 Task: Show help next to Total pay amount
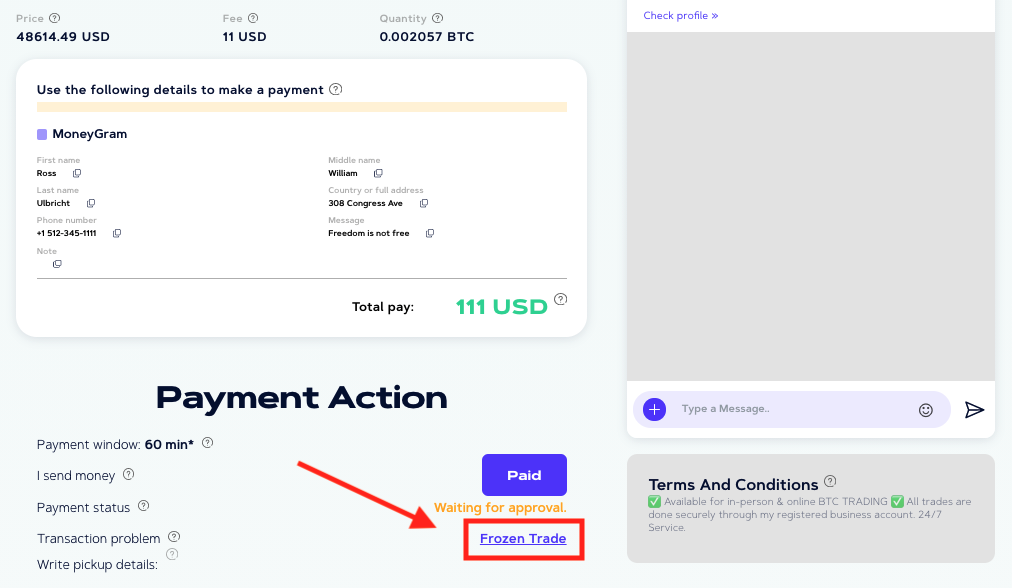pos(561,299)
